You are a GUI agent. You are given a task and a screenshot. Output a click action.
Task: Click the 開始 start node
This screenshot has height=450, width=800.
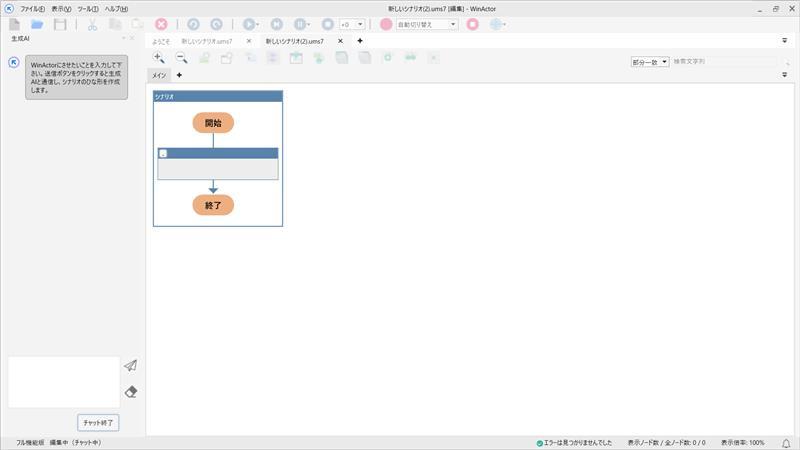tap(213, 123)
